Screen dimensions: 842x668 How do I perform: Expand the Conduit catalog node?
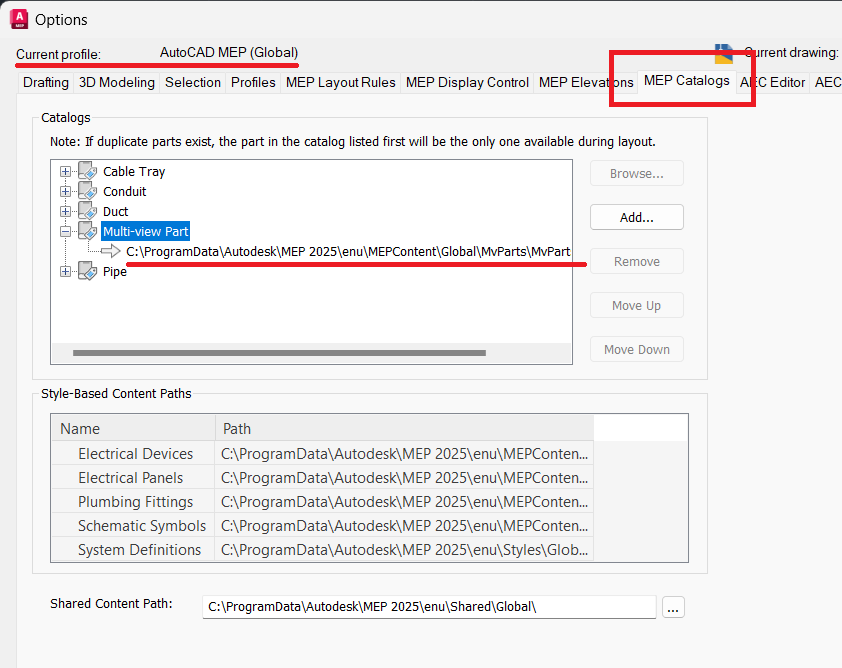pos(65,191)
